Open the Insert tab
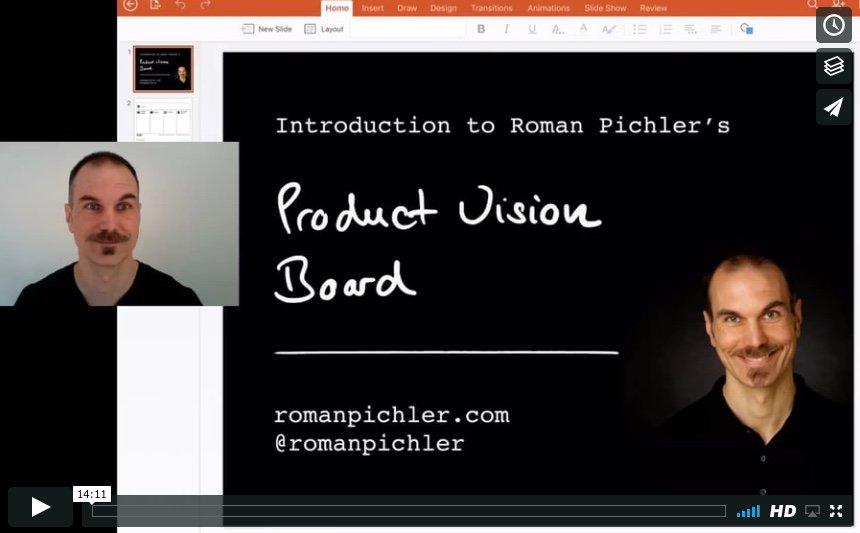The image size is (860, 533). point(372,8)
